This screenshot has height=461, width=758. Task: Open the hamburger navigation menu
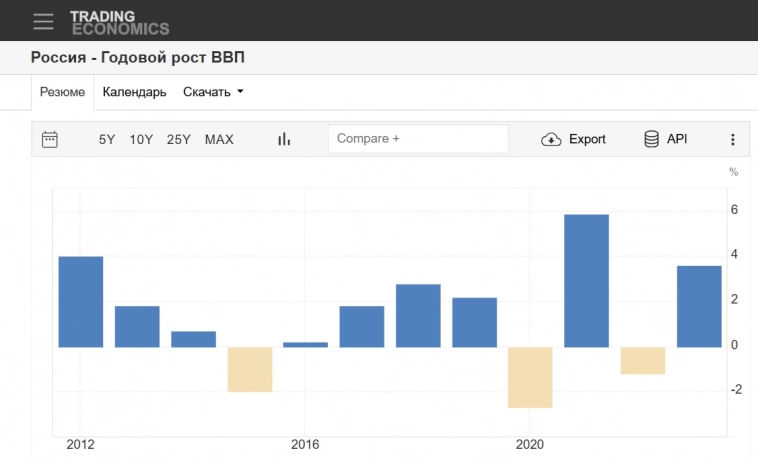(x=43, y=21)
